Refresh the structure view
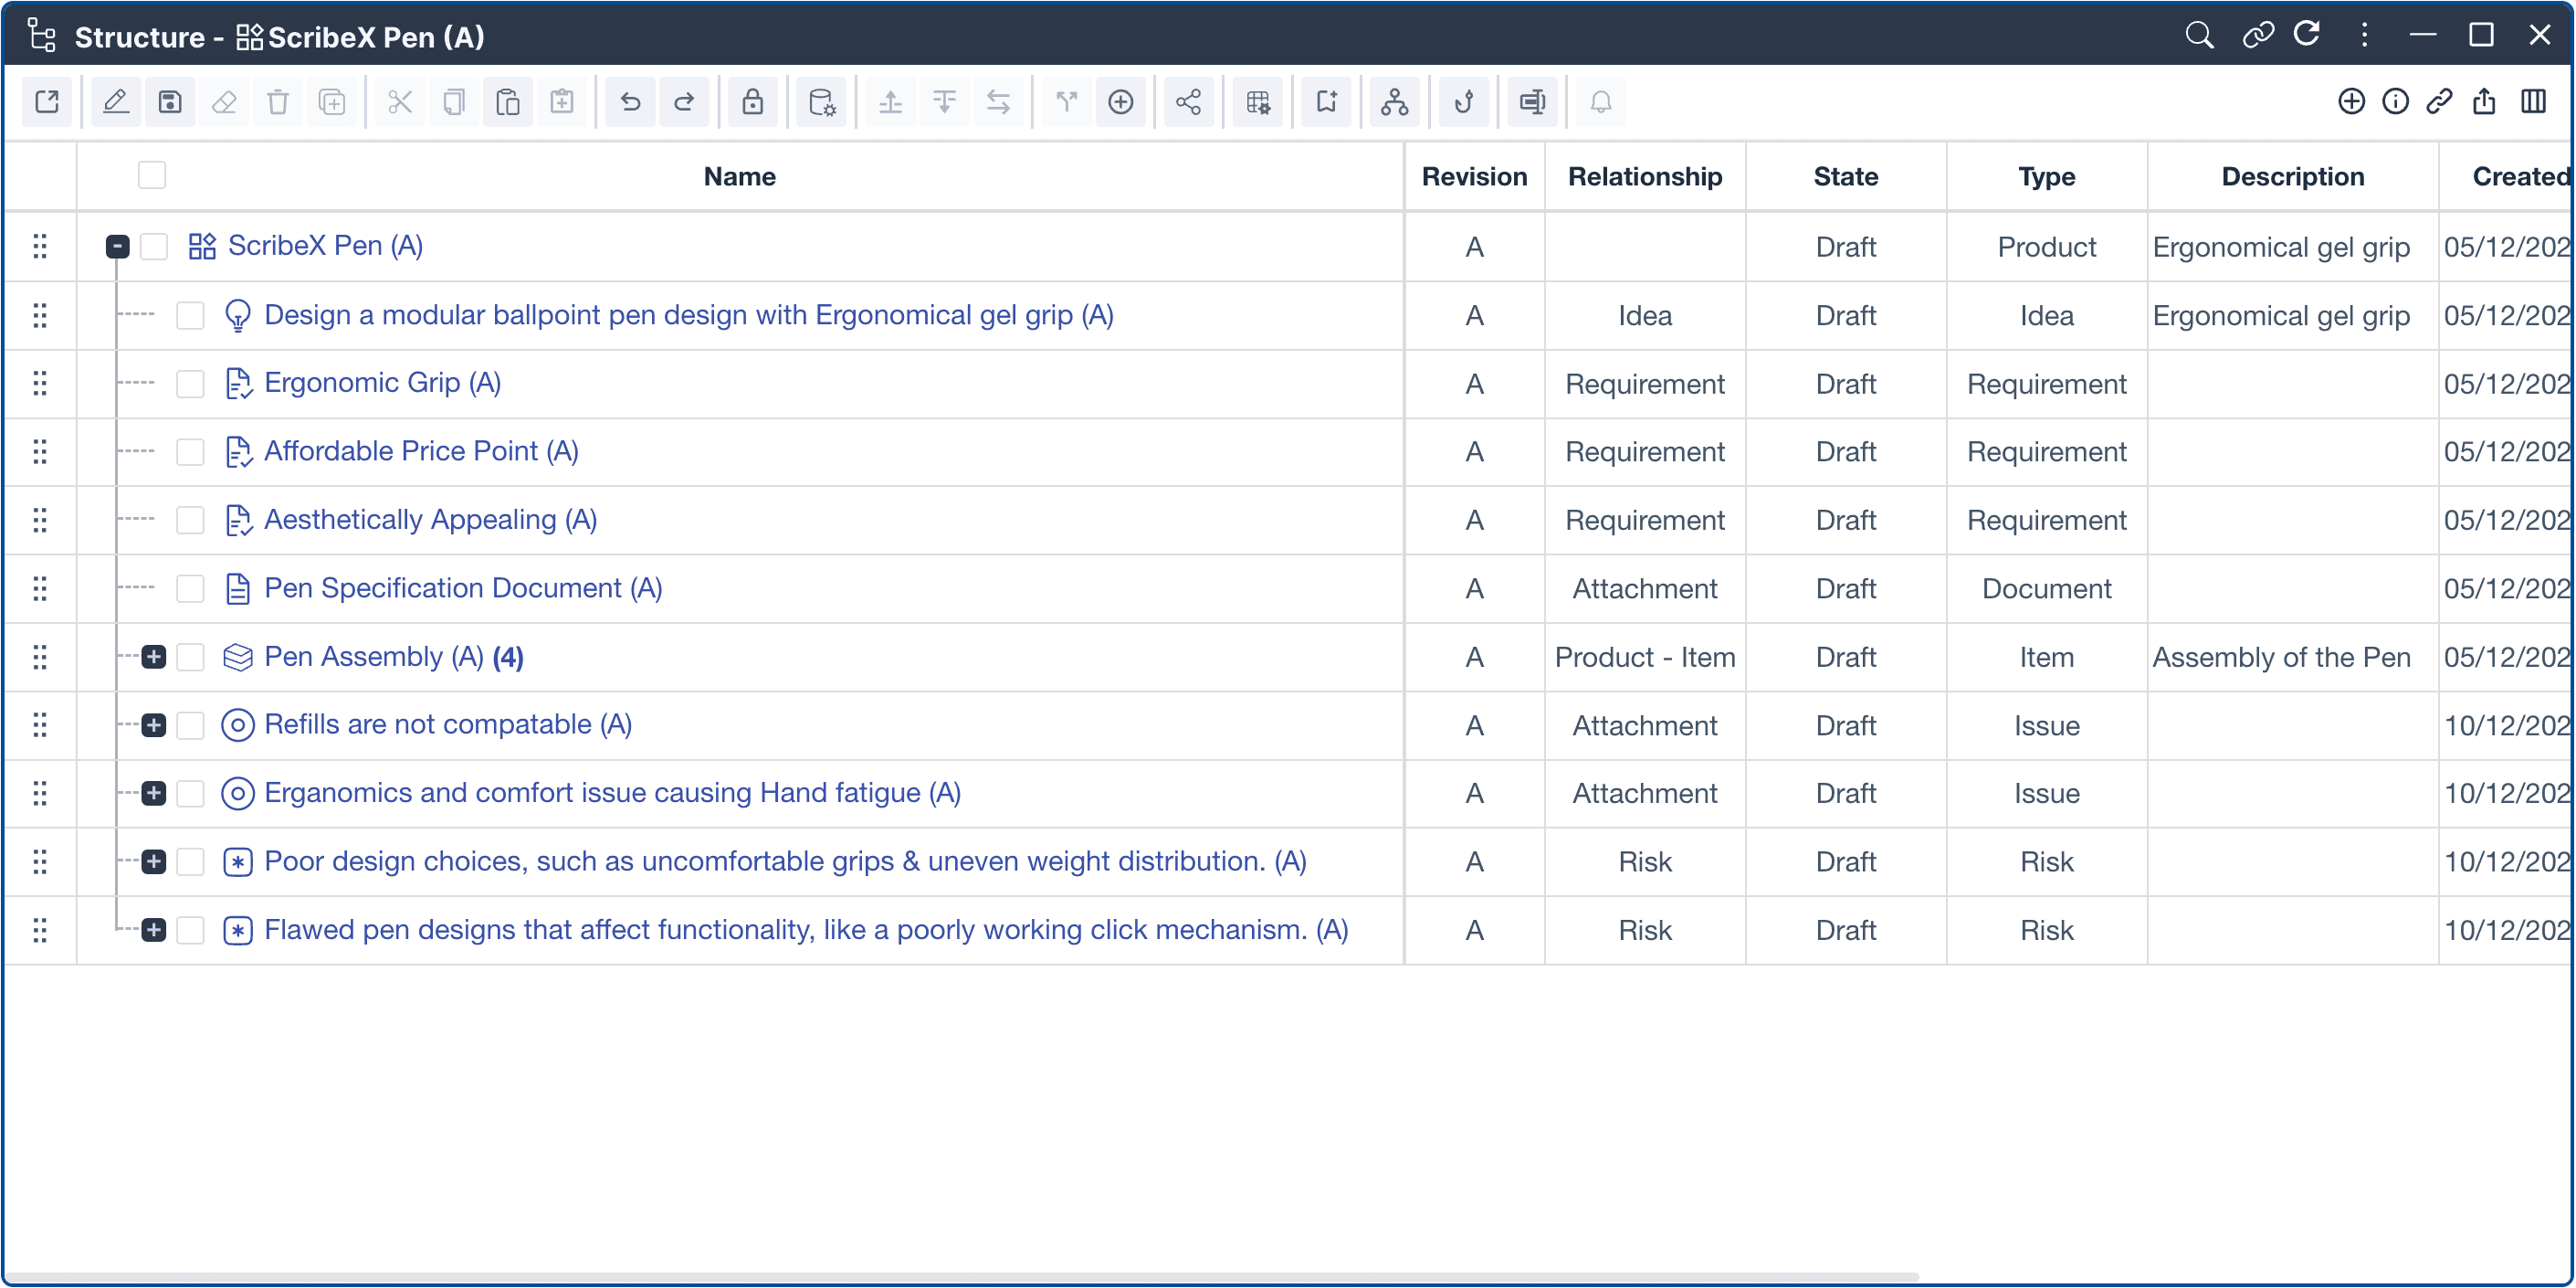This screenshot has width=2576, height=1288. [2307, 36]
